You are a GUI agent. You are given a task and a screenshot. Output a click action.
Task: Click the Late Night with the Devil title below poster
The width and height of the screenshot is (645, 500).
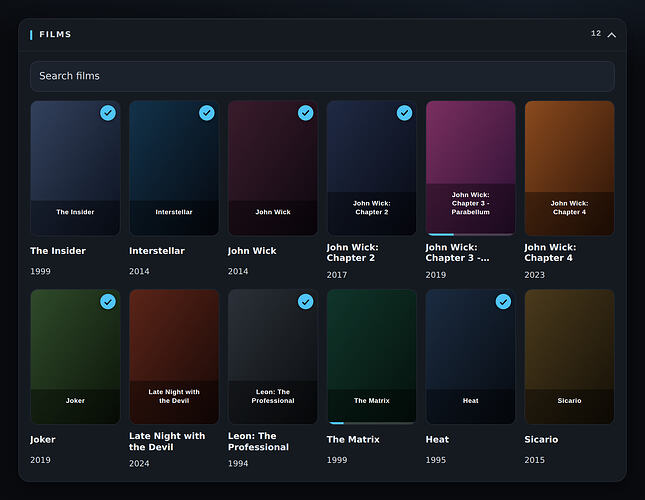[167, 441]
